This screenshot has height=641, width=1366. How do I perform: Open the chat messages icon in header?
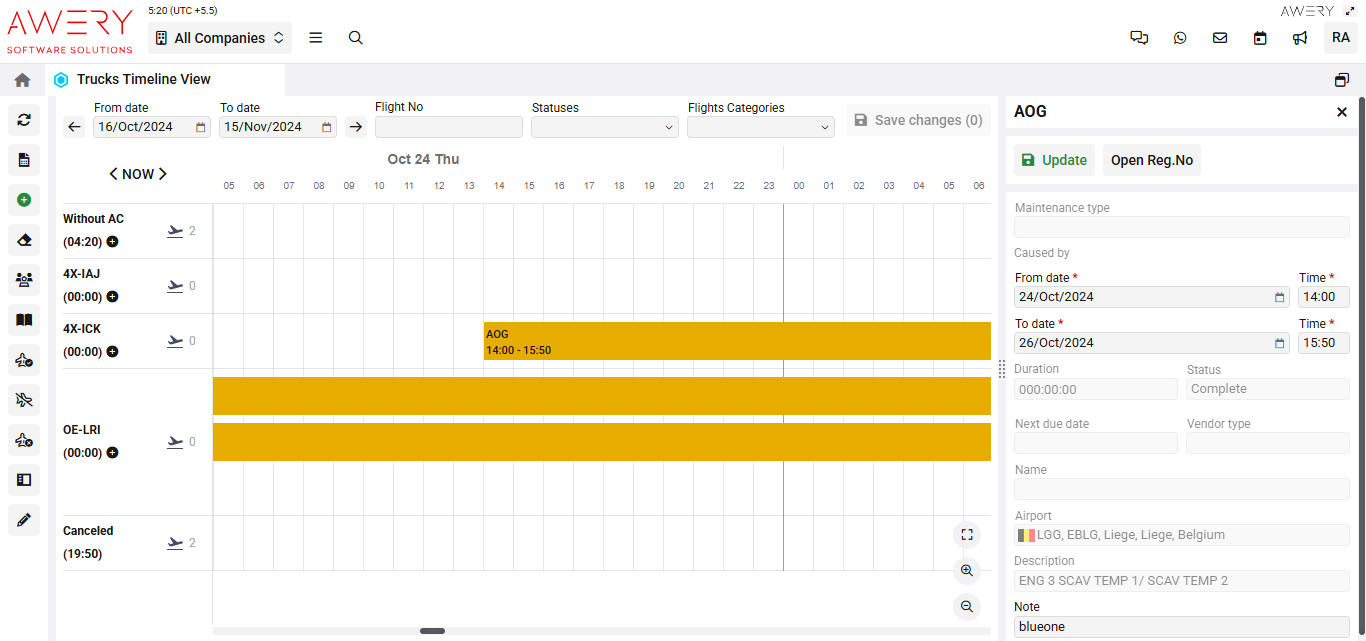[1139, 38]
